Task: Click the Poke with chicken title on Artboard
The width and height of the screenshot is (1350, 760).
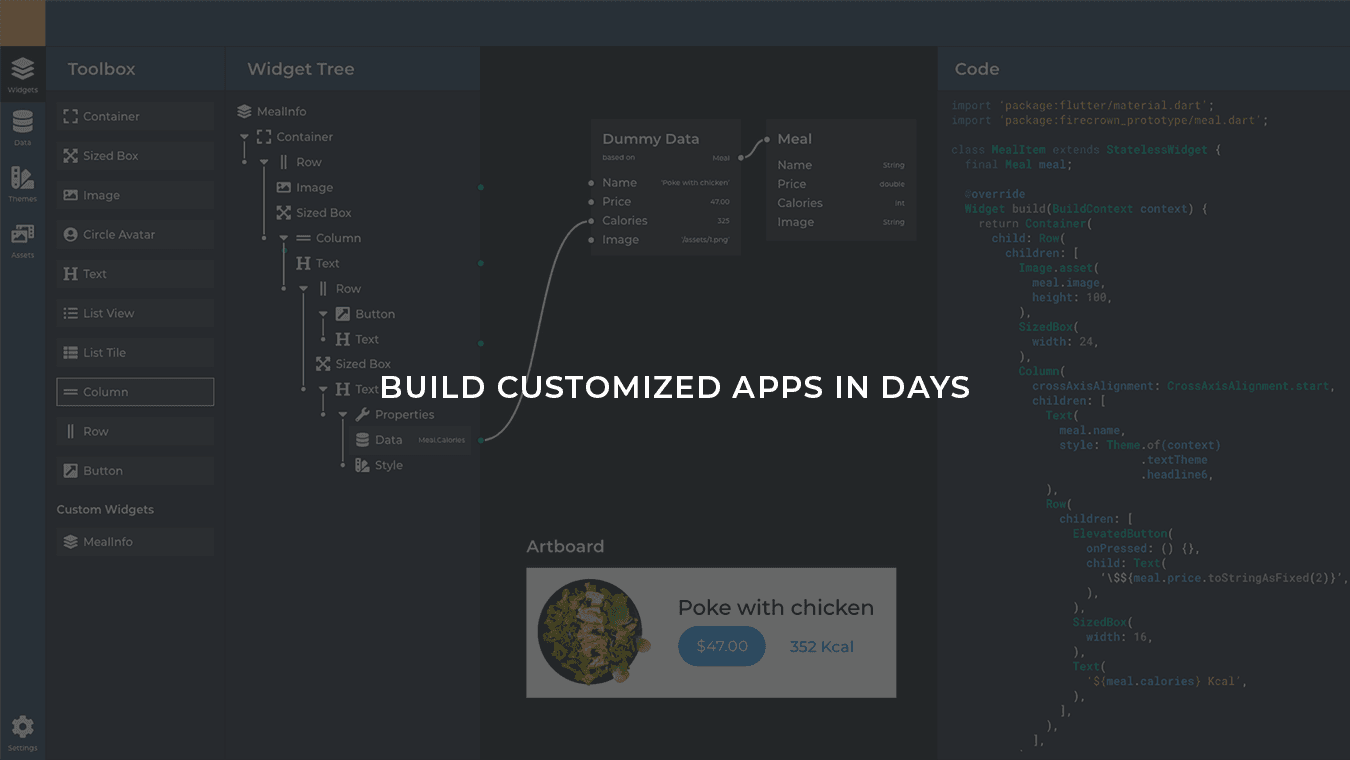Action: point(776,608)
